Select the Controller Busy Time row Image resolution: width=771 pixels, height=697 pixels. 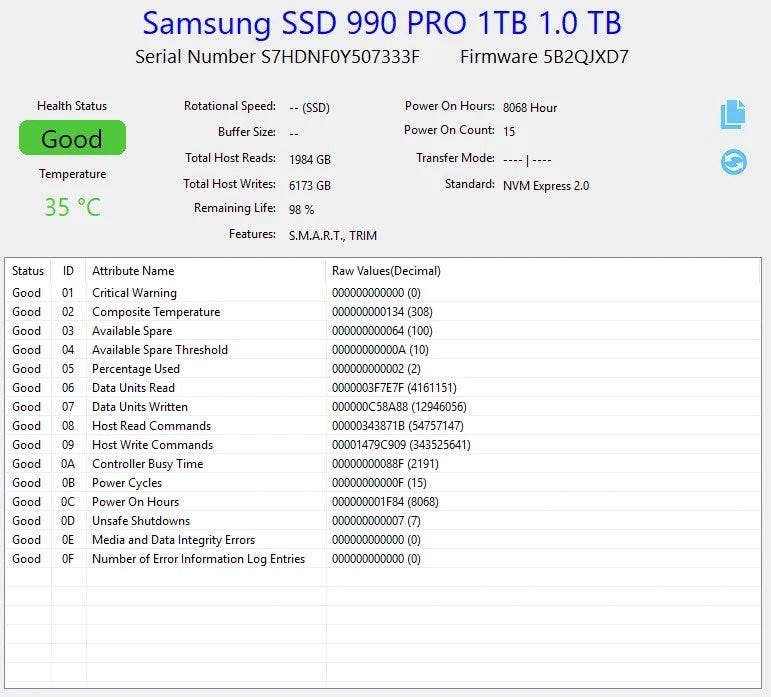[383, 464]
